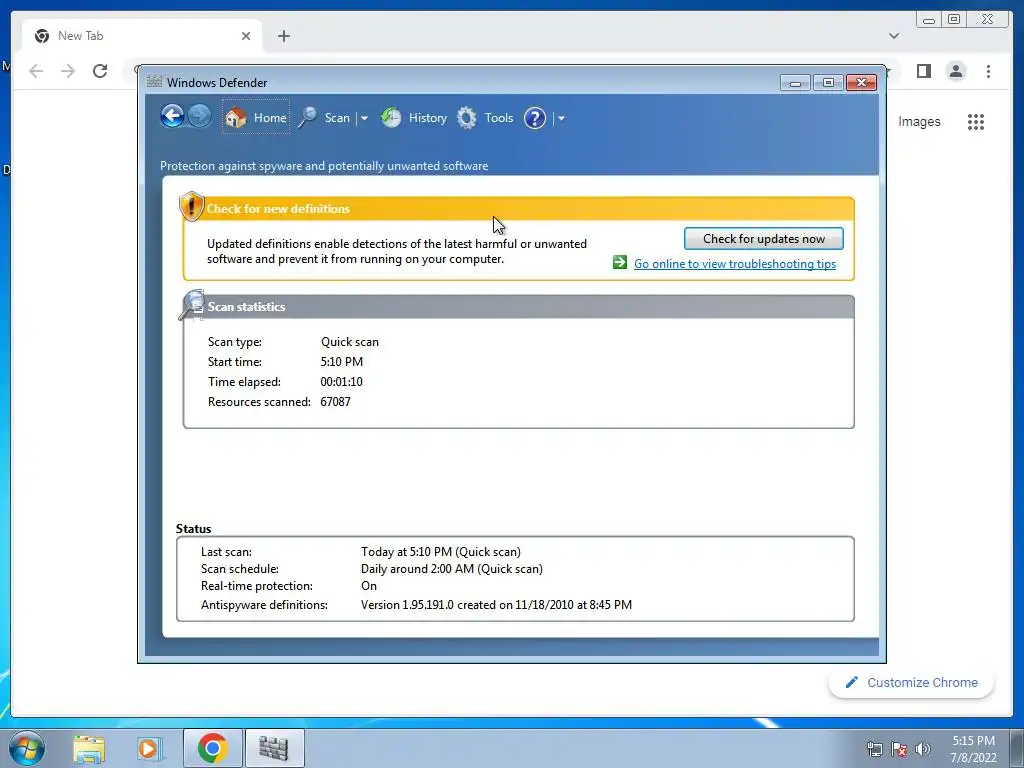
Task: Click Chrome's back arrow
Action: coord(36,71)
